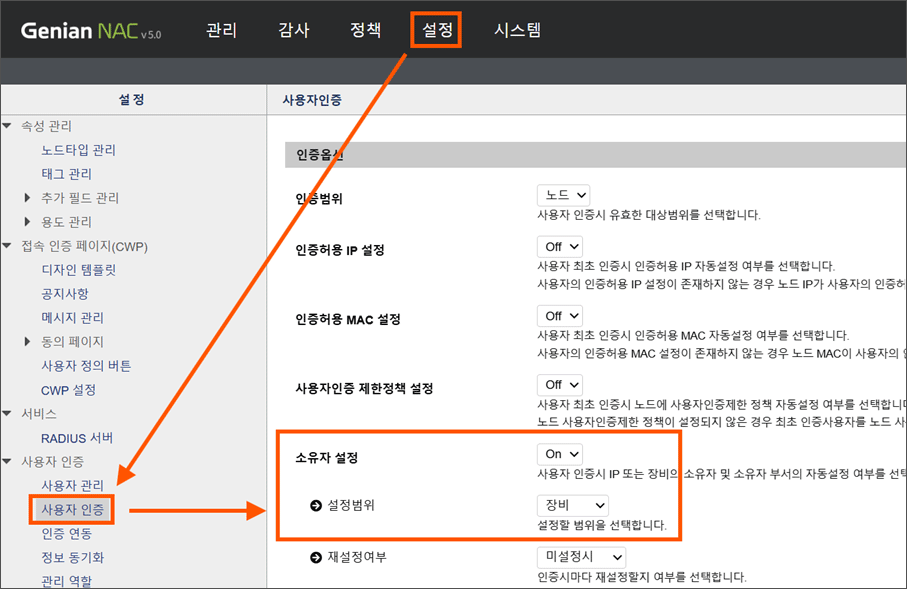Screen dimensions: 907x589
Task: Open the 설정범위 dropdown showing 장비
Action: pos(572,505)
